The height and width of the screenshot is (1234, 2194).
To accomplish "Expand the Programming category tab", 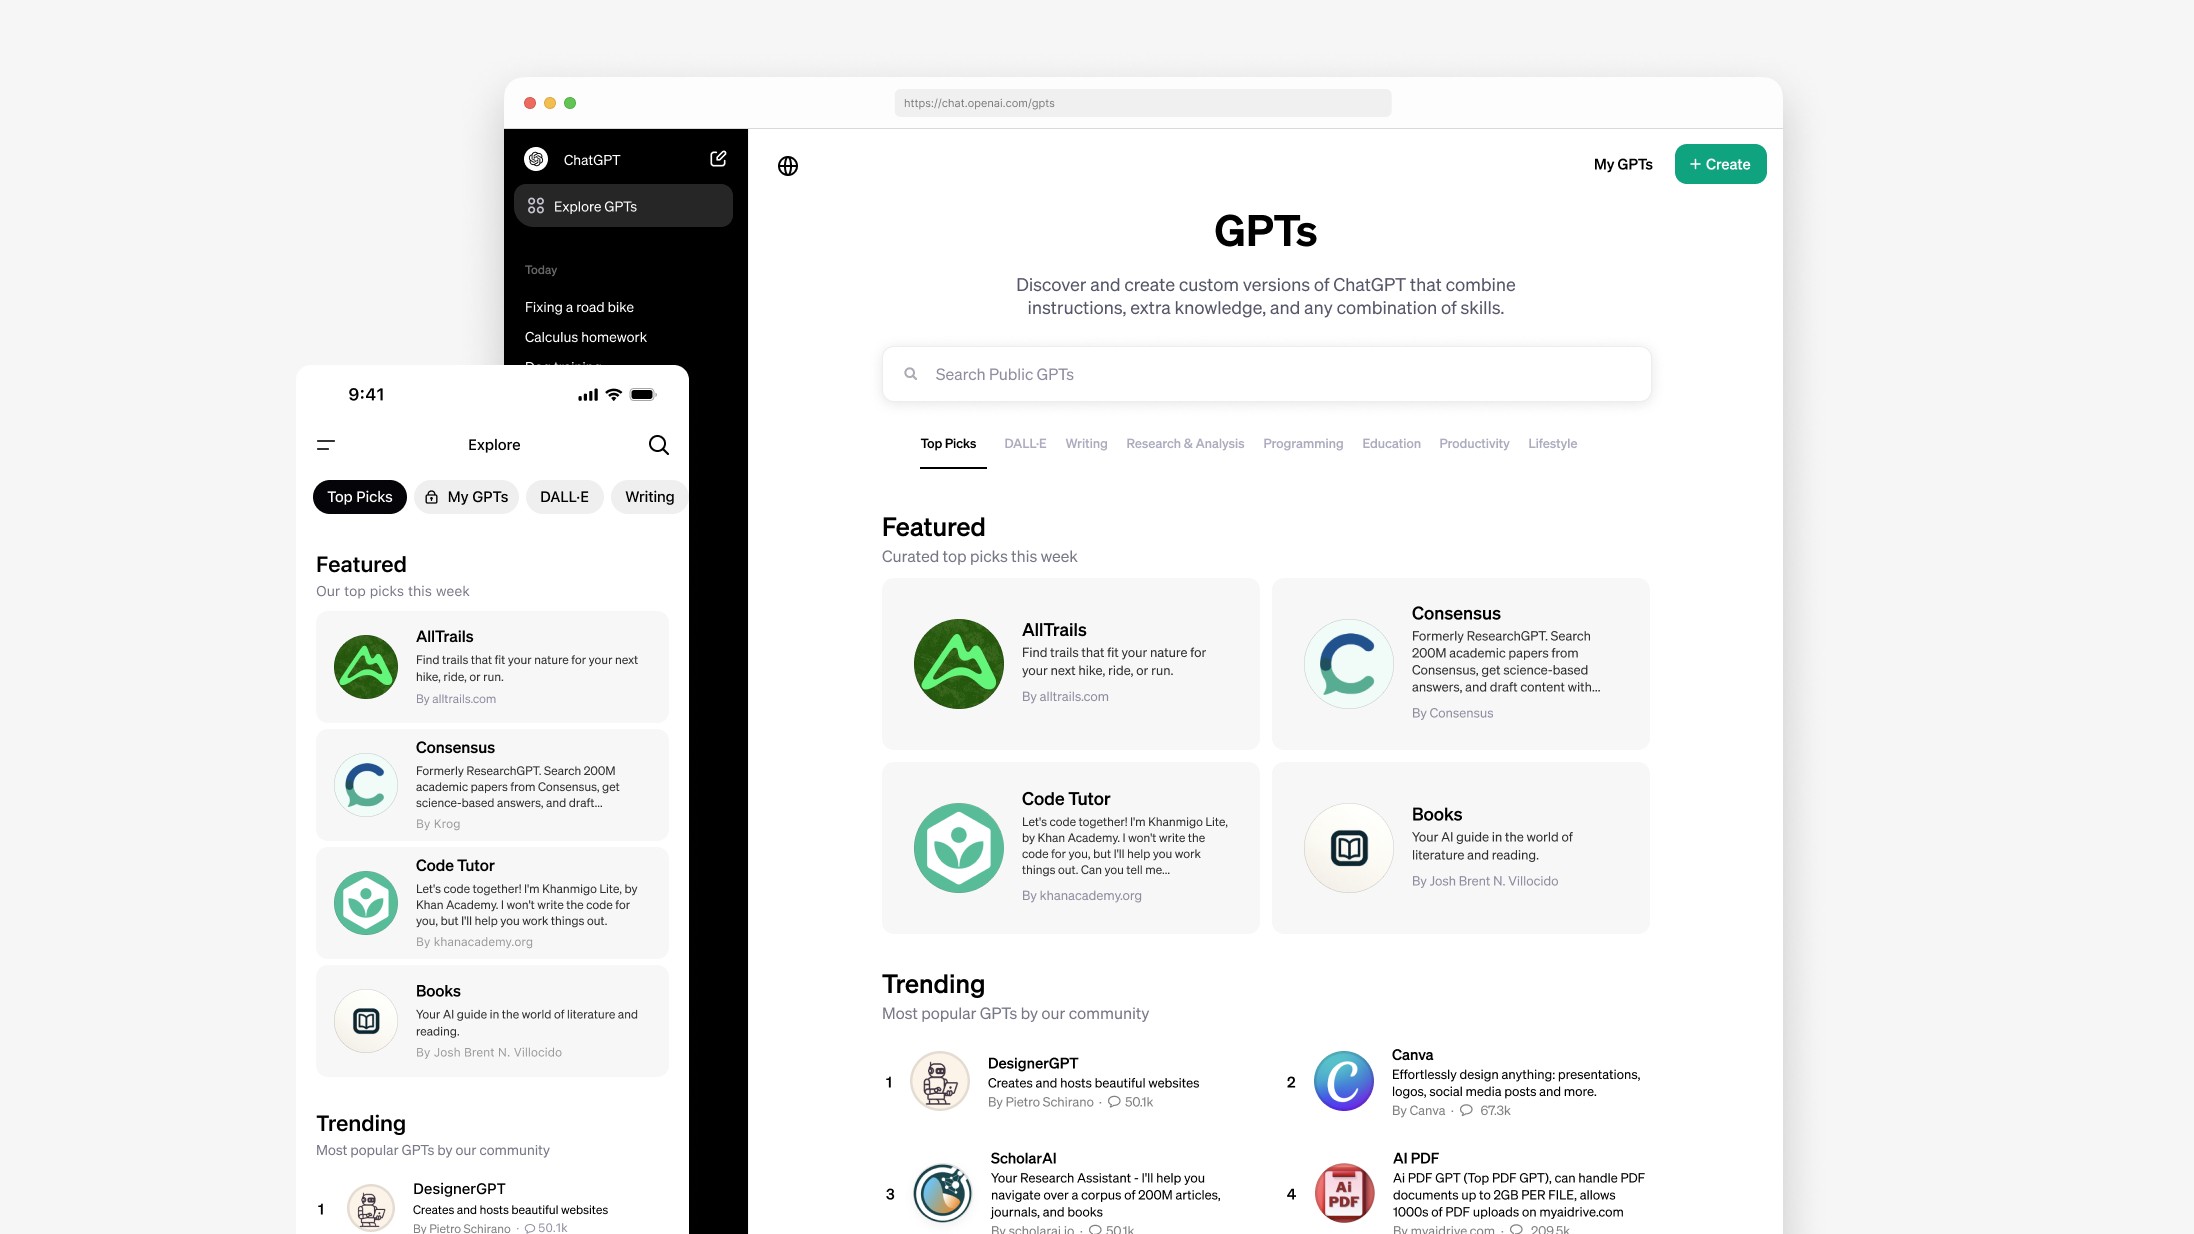I will (1303, 443).
